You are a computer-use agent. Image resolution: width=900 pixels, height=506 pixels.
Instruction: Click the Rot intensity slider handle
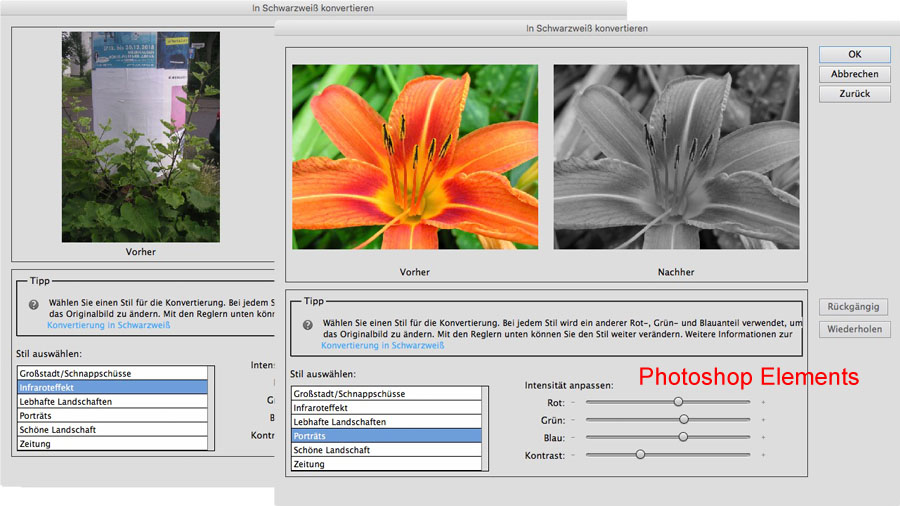pyautogui.click(x=678, y=401)
